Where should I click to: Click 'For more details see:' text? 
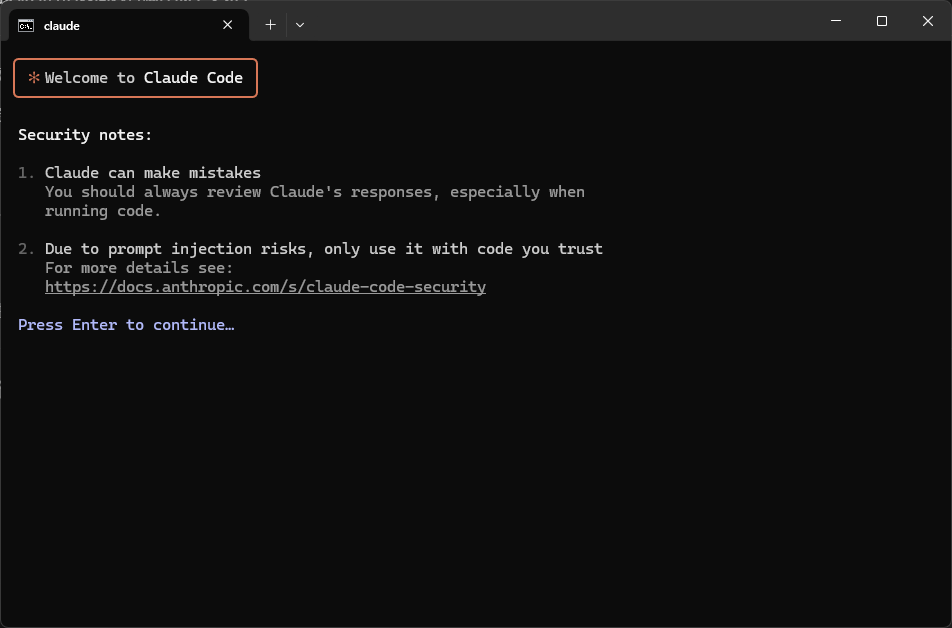tap(139, 268)
